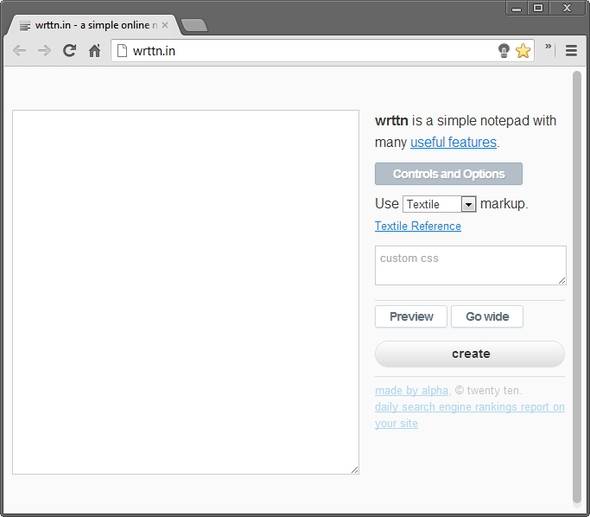
Task: Click the page vertical scrollbar
Action: pos(576,287)
